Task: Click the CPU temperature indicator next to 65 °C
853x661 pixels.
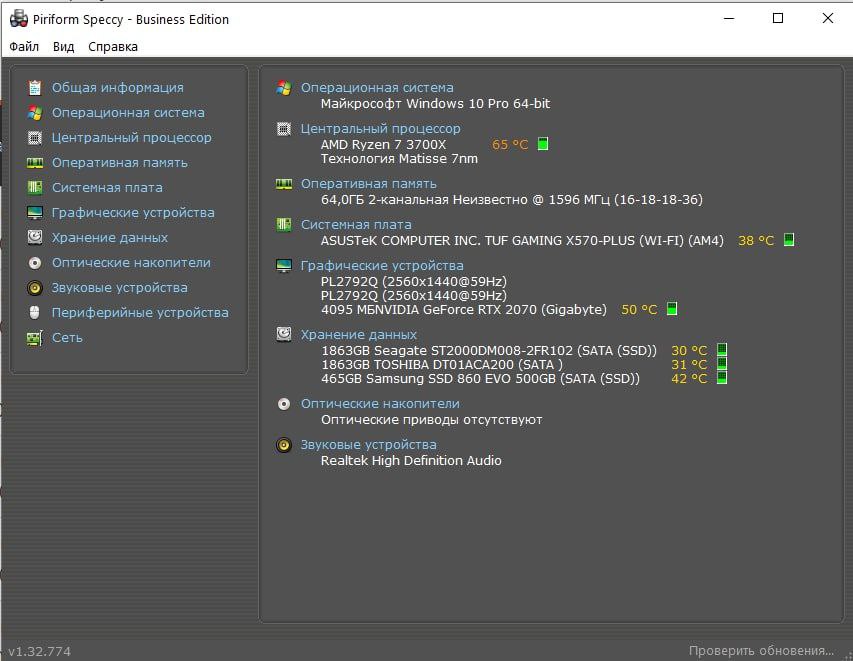Action: (x=543, y=144)
